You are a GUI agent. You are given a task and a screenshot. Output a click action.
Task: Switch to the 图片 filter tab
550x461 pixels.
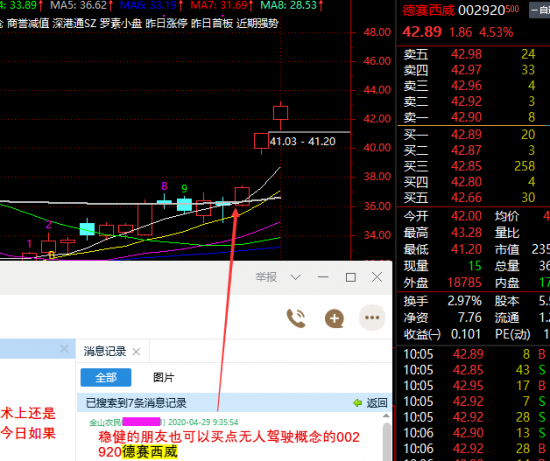pos(164,378)
